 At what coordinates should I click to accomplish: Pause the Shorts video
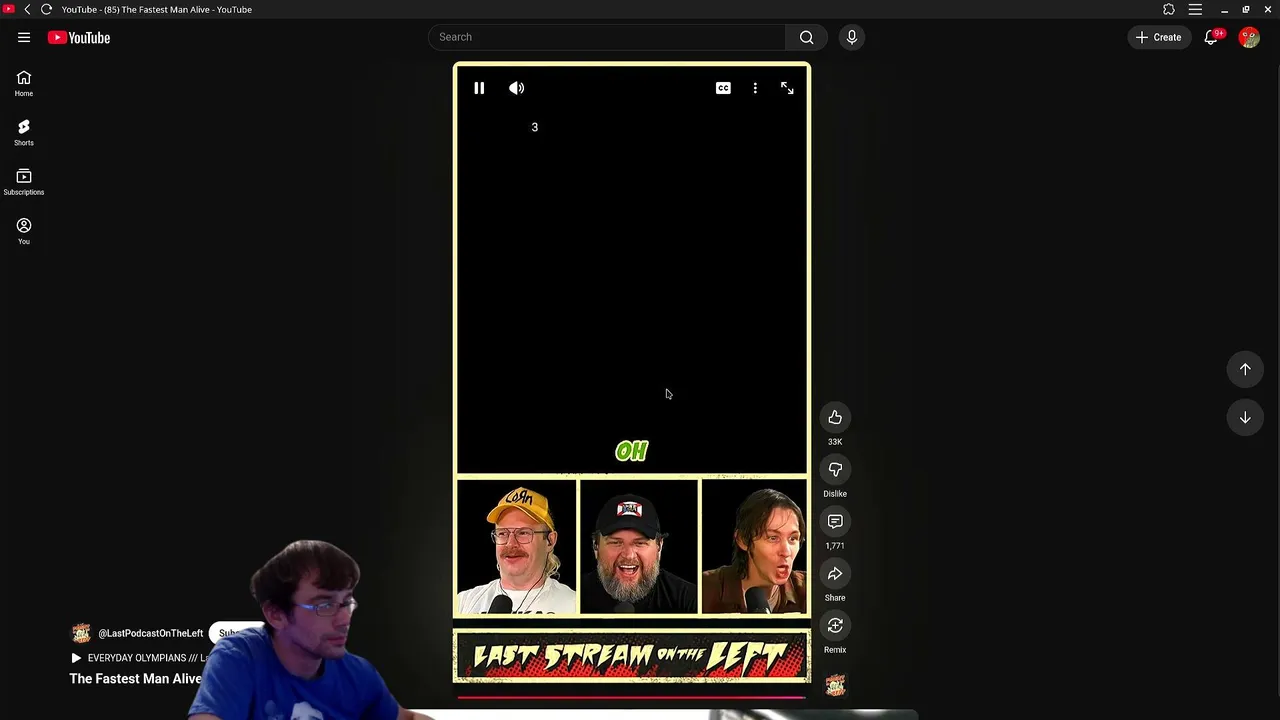[x=479, y=88]
